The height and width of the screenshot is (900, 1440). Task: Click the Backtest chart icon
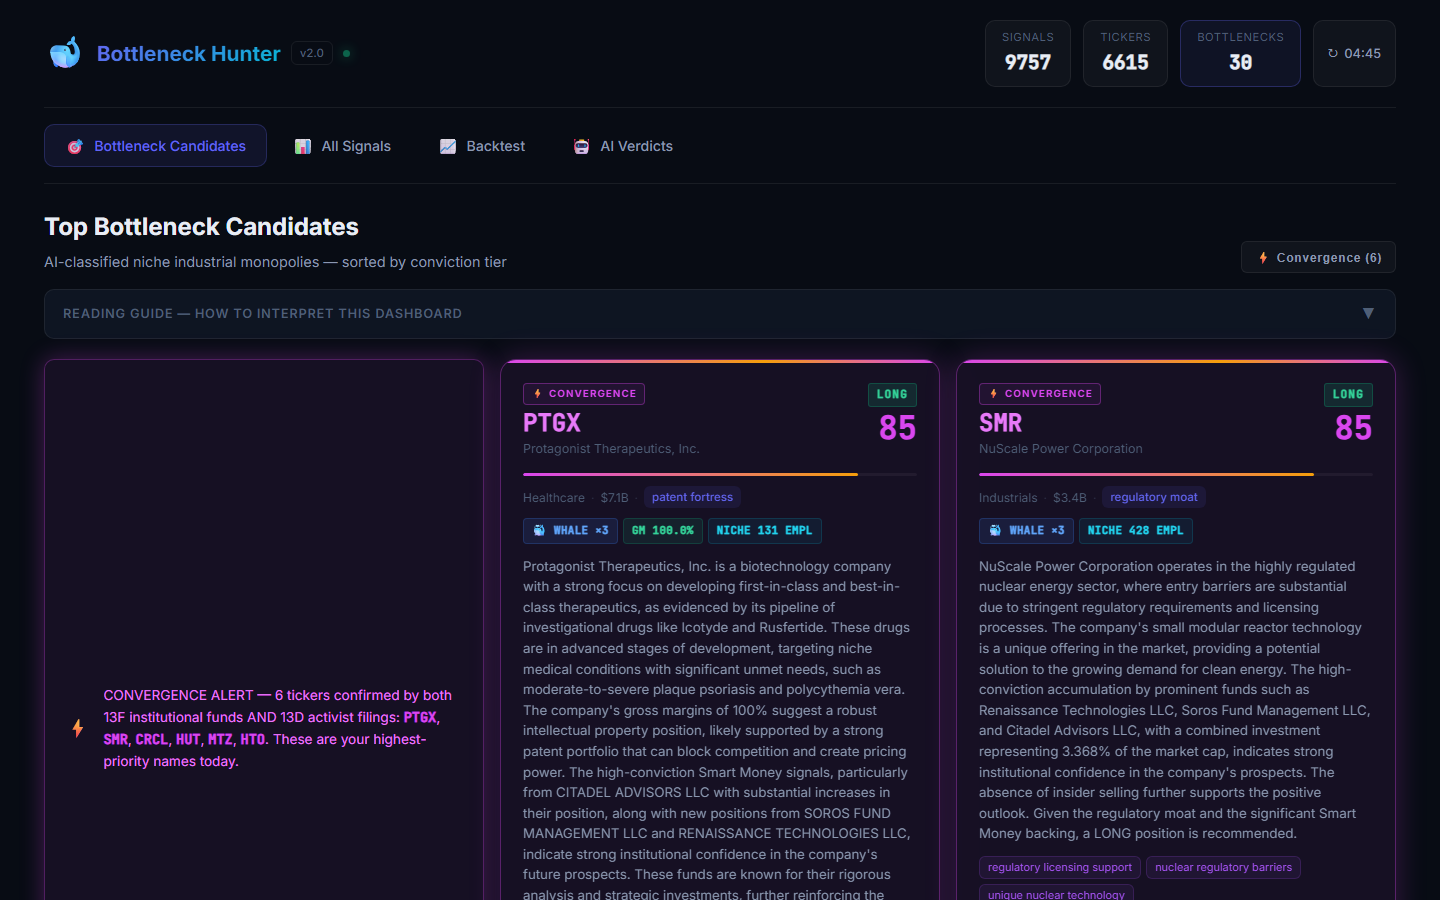coord(448,147)
